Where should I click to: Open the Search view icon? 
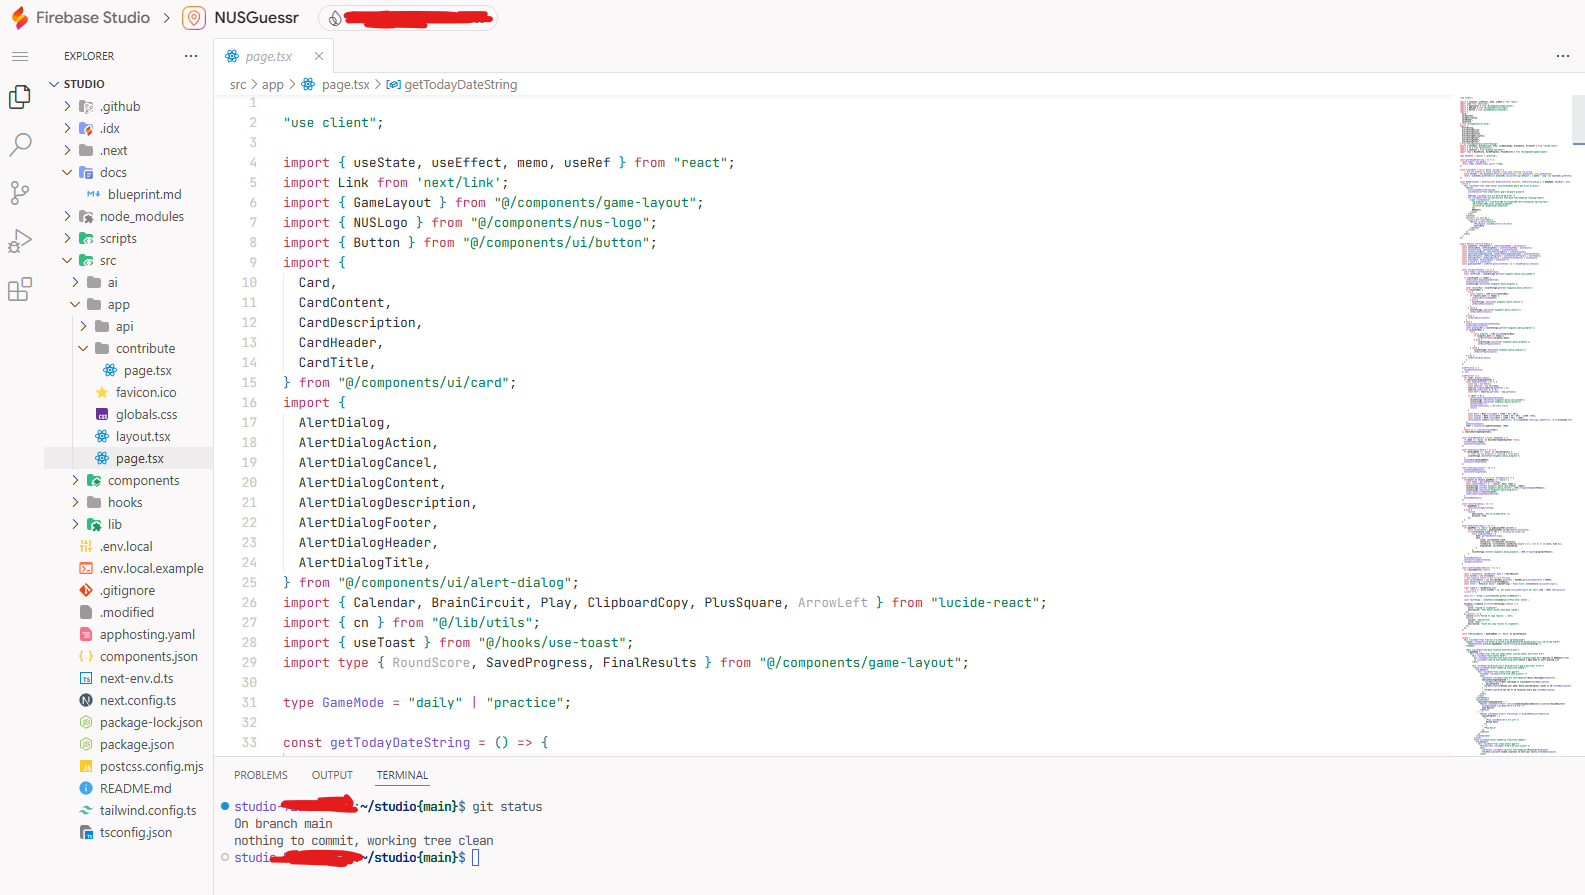20,145
